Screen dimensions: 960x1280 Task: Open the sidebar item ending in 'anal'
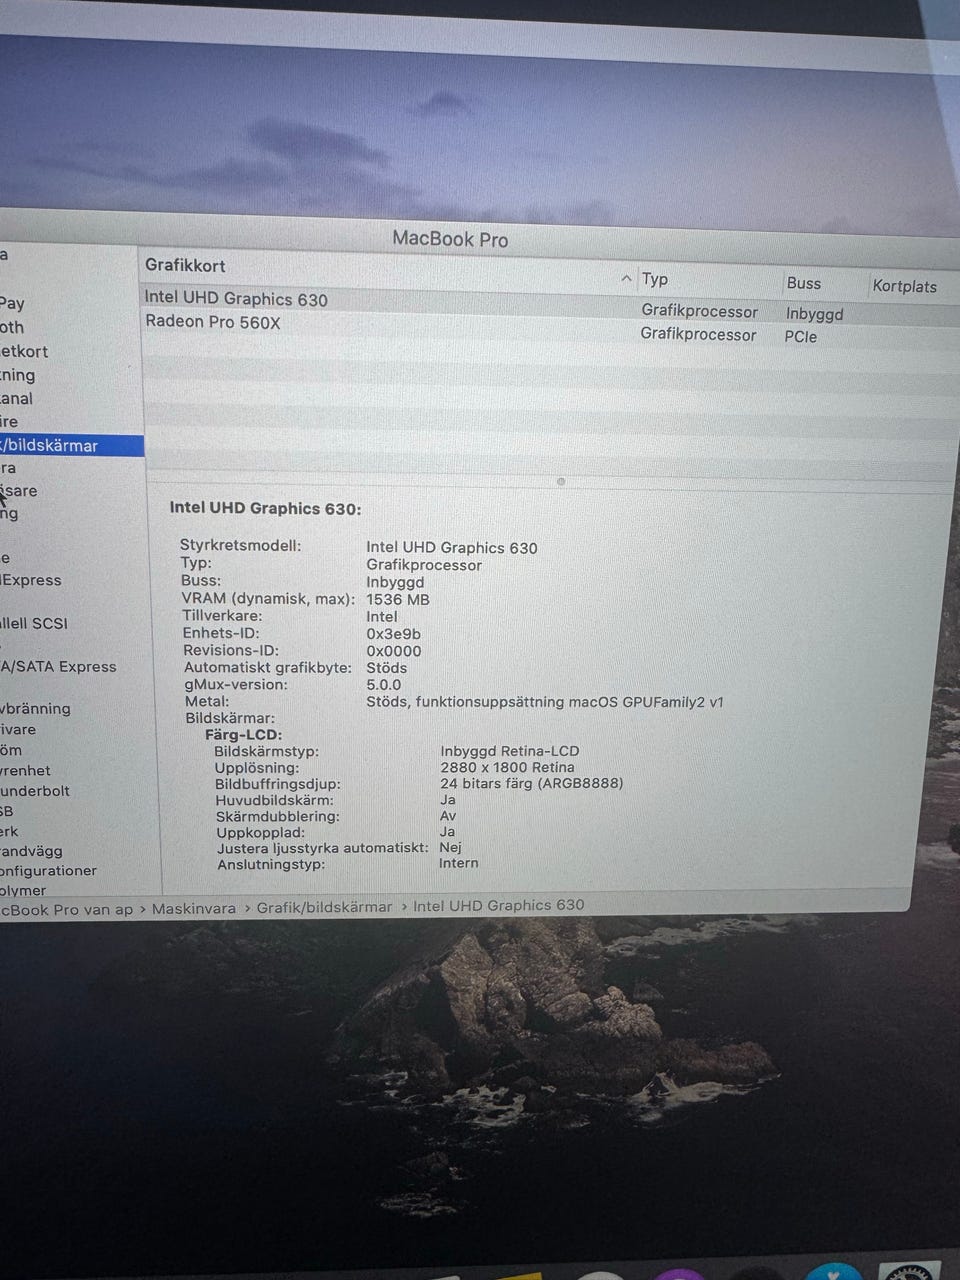pyautogui.click(x=16, y=398)
